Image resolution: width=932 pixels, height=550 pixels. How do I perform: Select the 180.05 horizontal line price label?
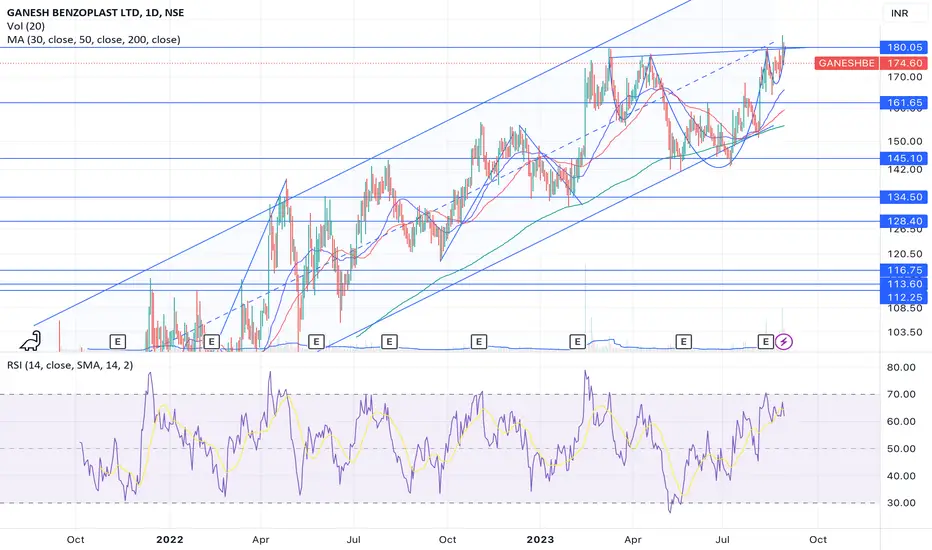point(904,48)
